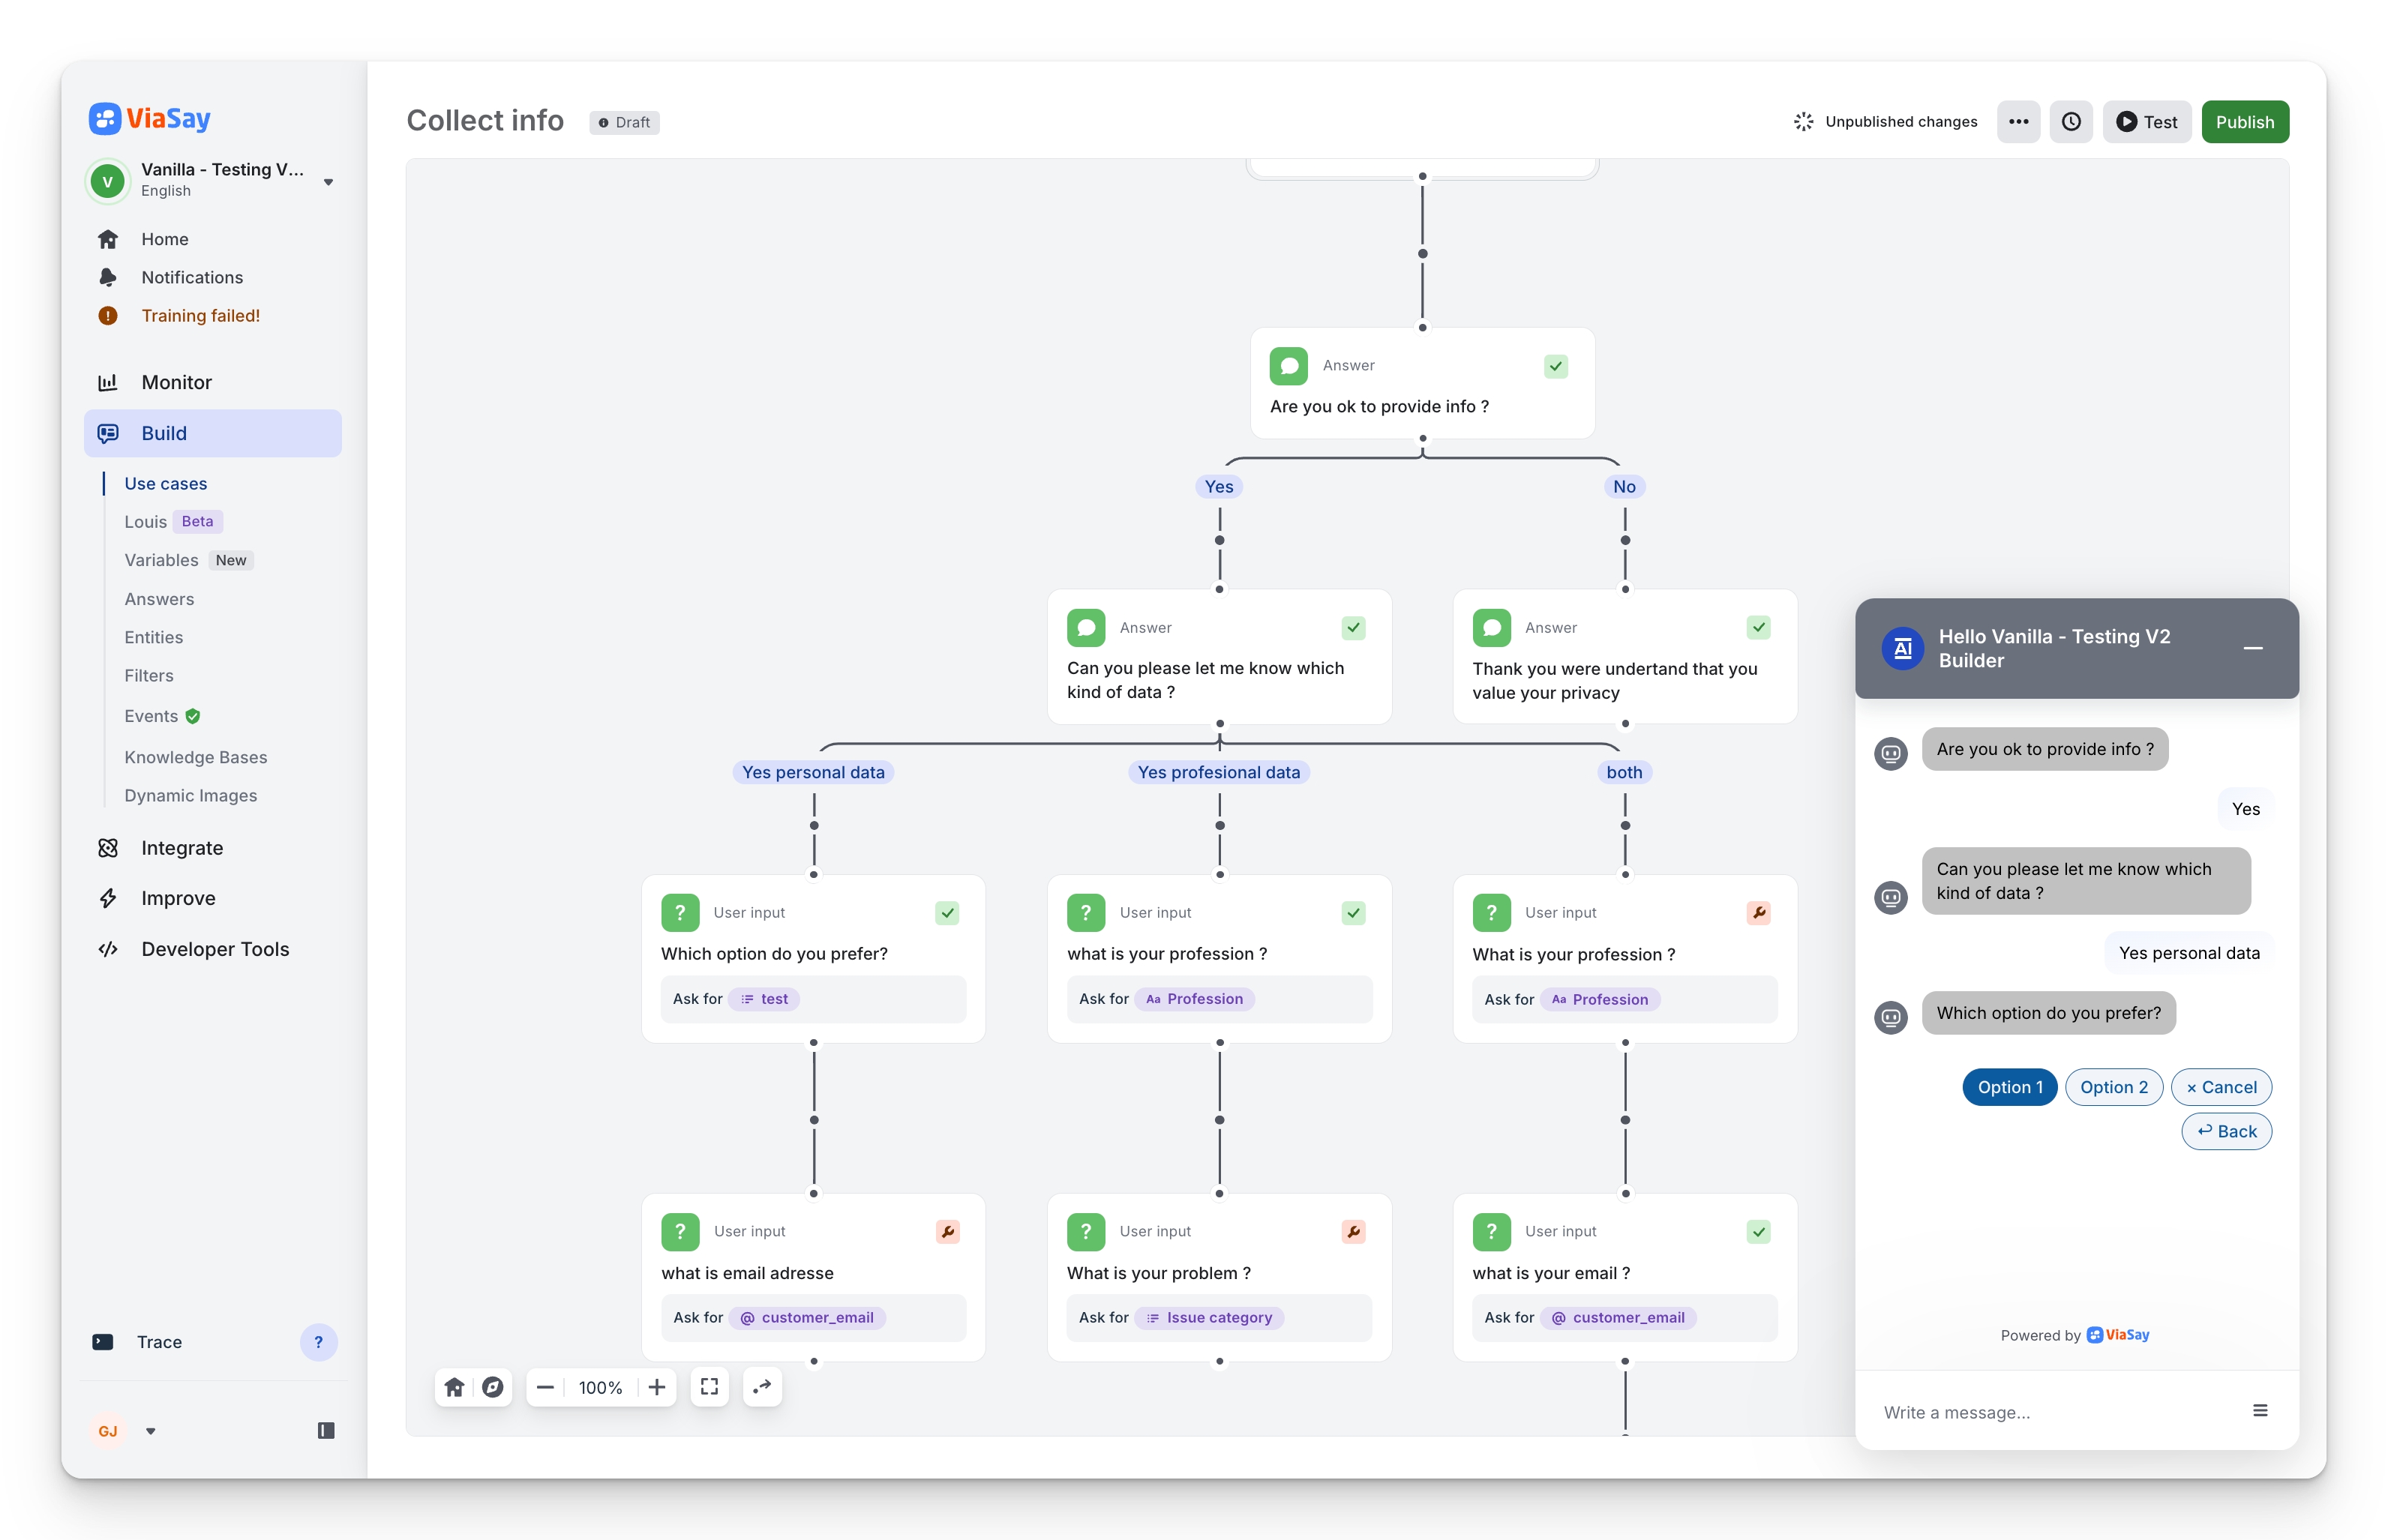Open the three-dots more options menu
The height and width of the screenshot is (1540, 2388).
pyautogui.click(x=2018, y=122)
